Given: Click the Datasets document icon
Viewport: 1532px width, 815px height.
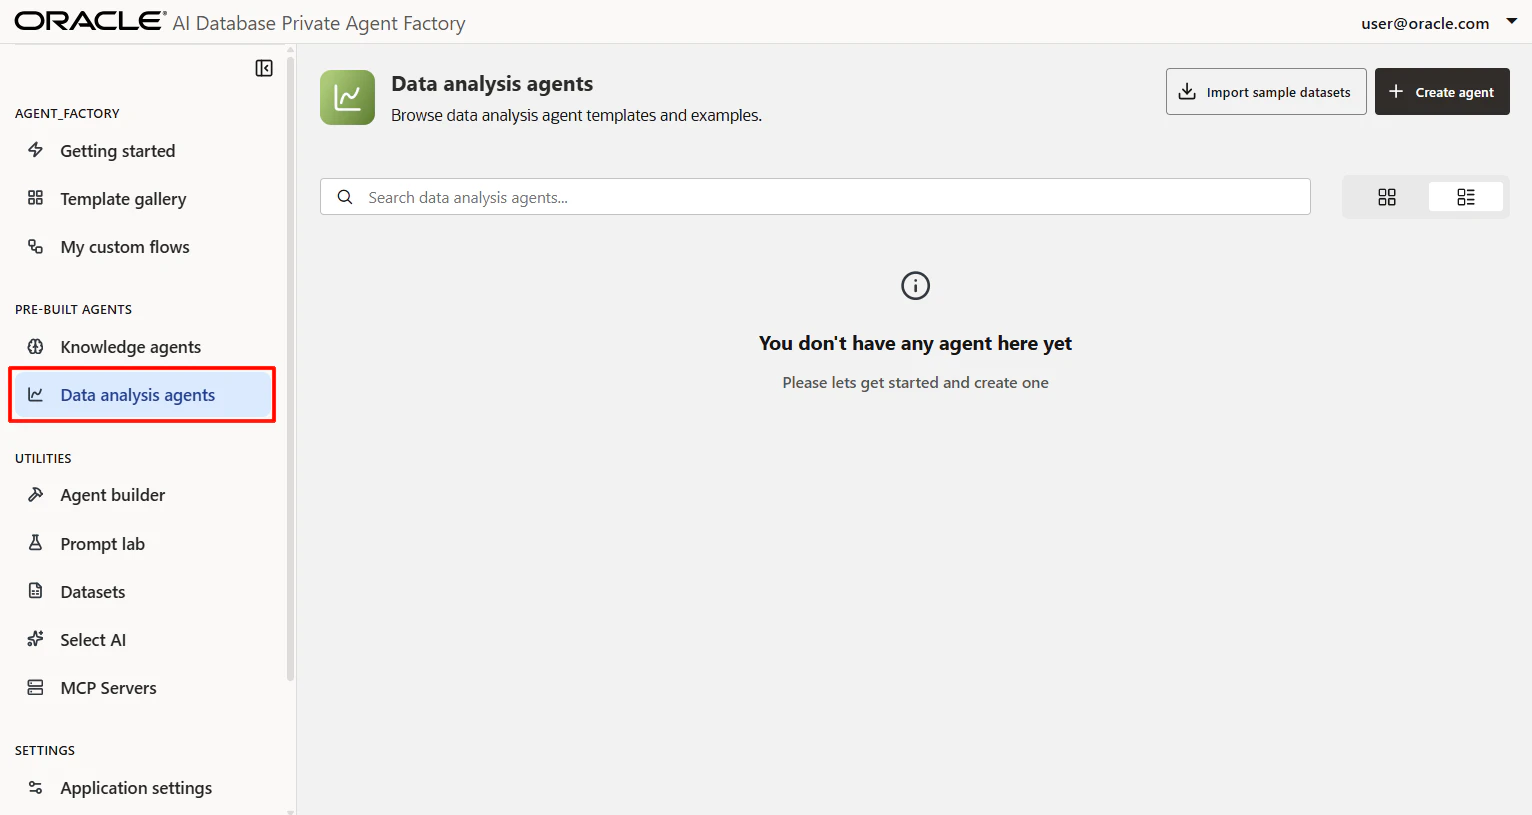Looking at the screenshot, I should [x=35, y=591].
